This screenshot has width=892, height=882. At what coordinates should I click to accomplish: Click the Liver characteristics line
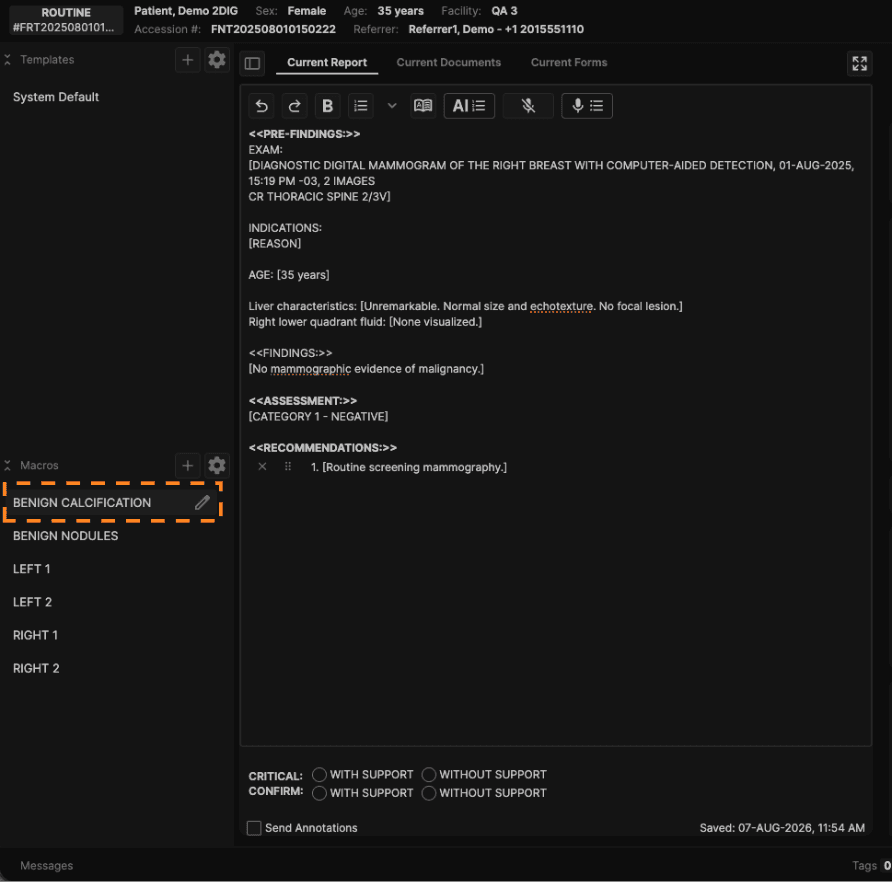(x=465, y=306)
